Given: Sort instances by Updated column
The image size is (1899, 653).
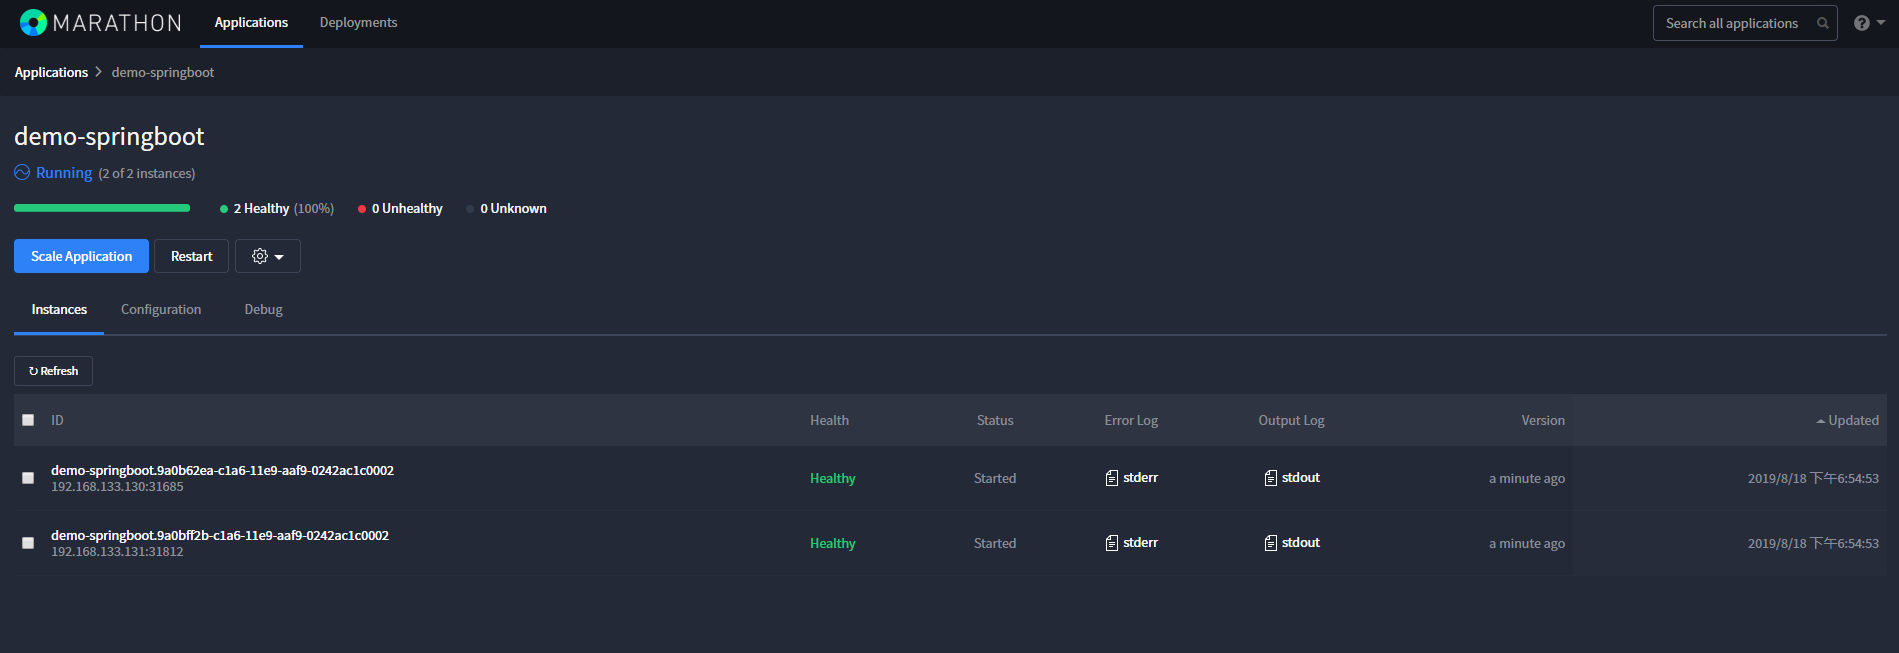Looking at the screenshot, I should click(x=1852, y=420).
